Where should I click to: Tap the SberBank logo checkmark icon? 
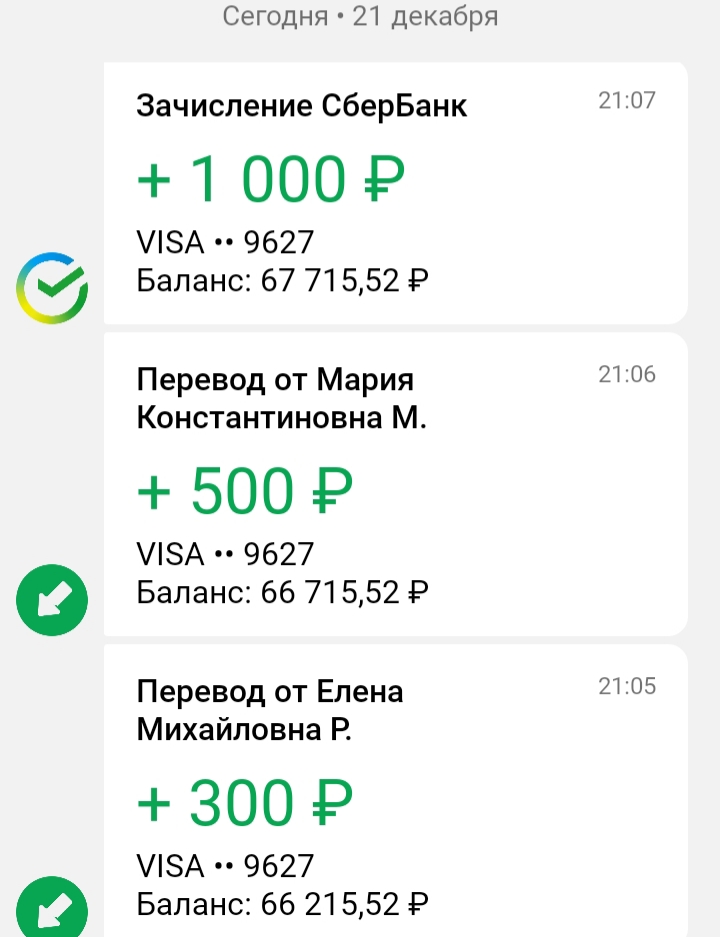(x=52, y=288)
